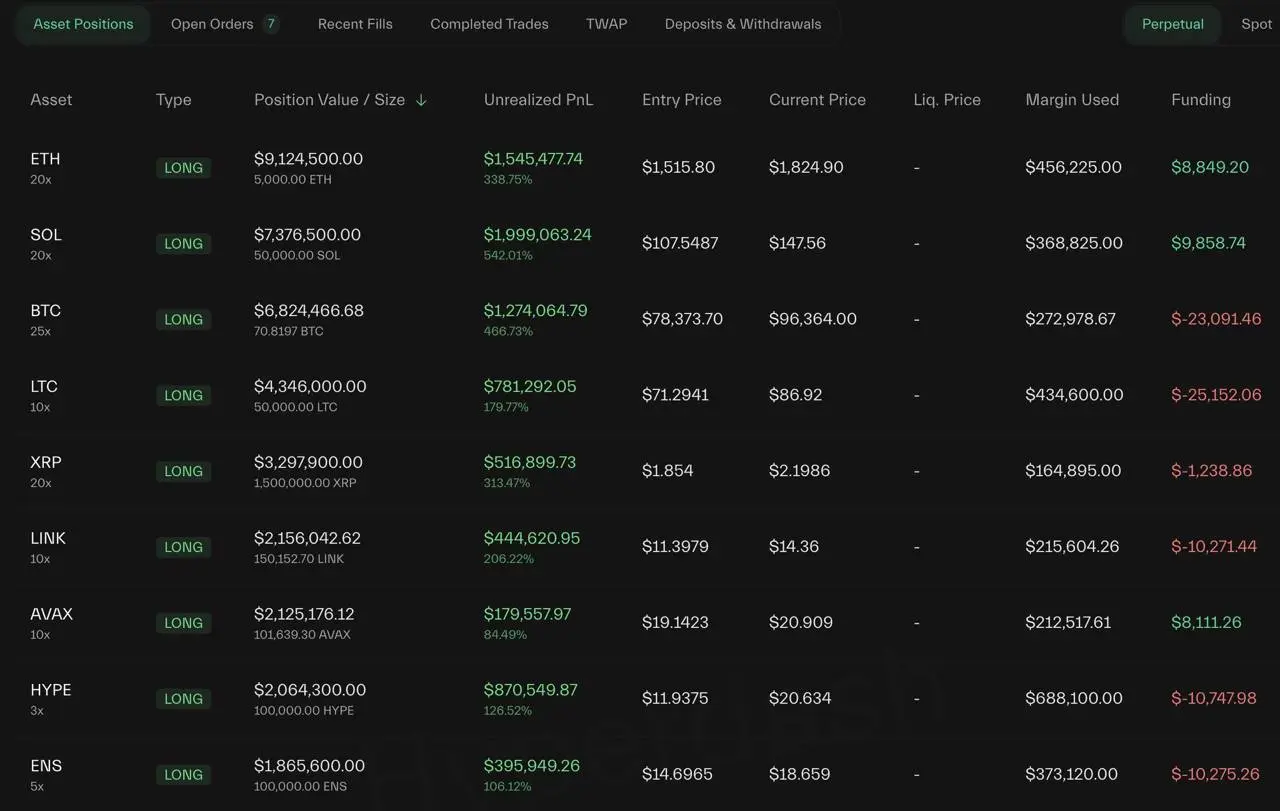Image resolution: width=1280 pixels, height=811 pixels.
Task: Open the Asset Positions tab
Action: click(x=83, y=24)
